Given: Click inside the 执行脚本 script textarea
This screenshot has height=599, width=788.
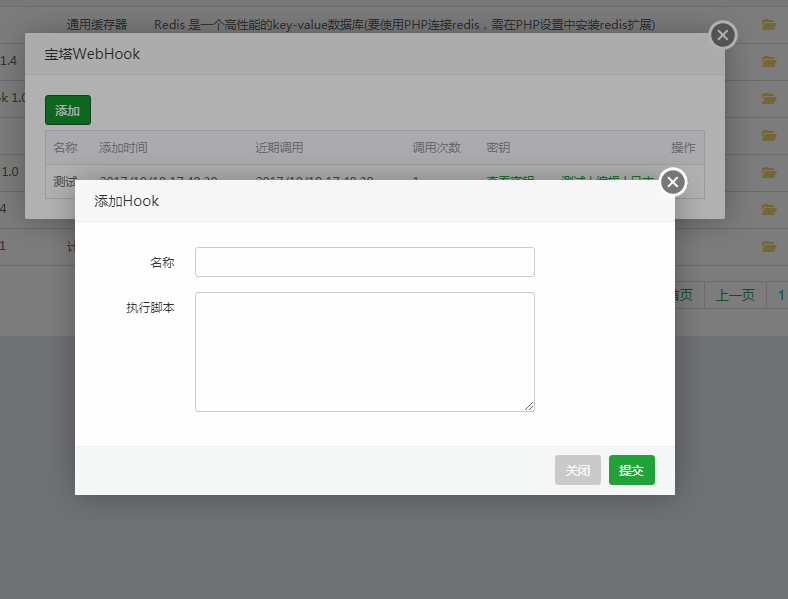Looking at the screenshot, I should [x=364, y=351].
